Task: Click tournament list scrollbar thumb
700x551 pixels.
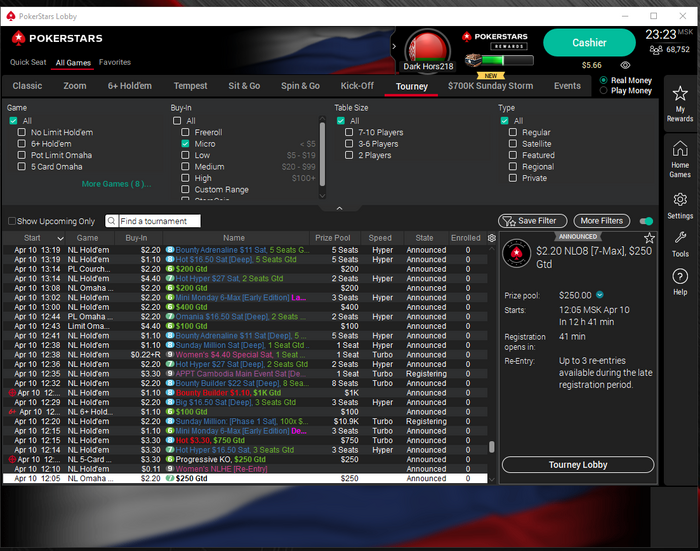Action: (x=492, y=447)
